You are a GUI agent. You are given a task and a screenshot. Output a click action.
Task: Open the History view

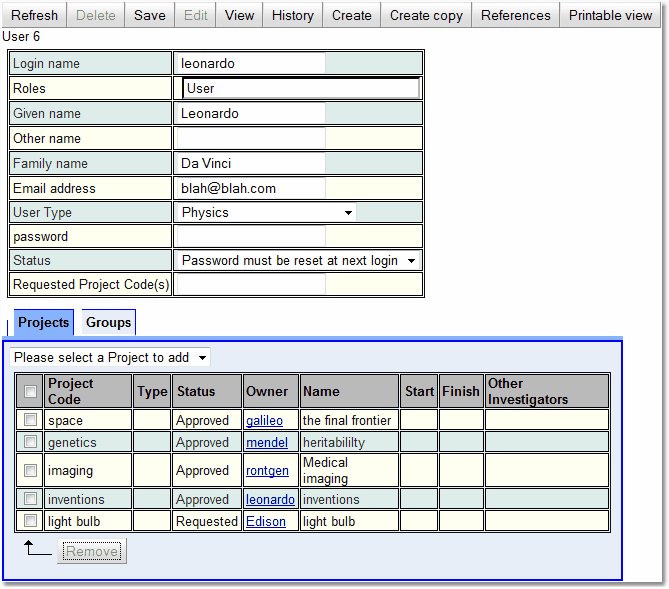[293, 15]
